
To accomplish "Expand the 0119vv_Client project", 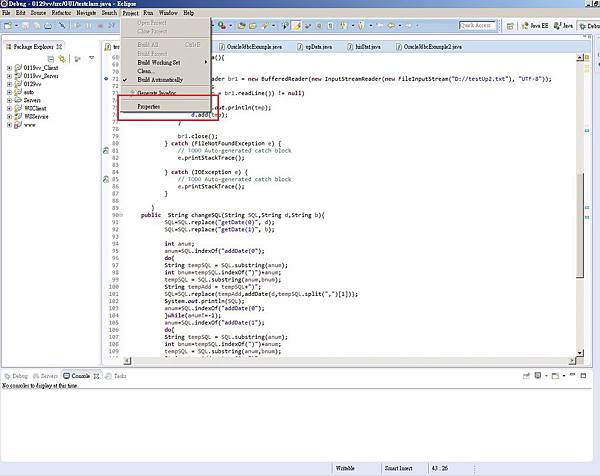I will [9, 68].
